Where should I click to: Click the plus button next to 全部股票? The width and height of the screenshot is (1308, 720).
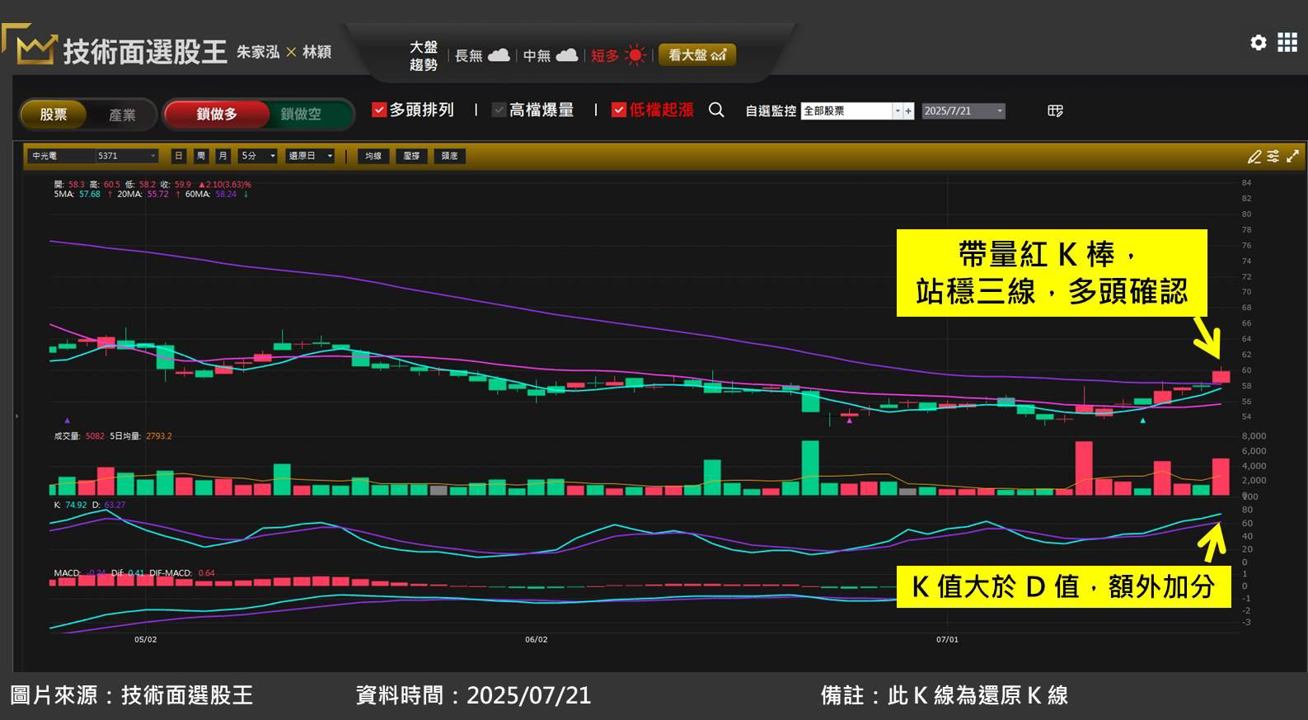click(x=909, y=111)
